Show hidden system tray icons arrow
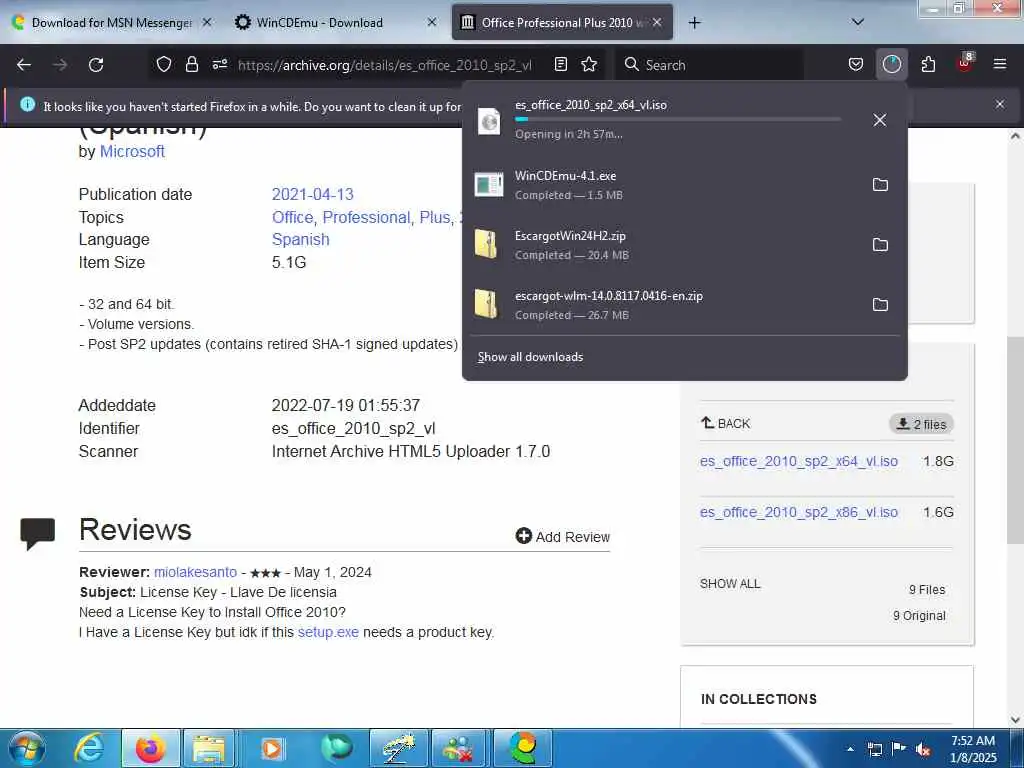 pyautogui.click(x=850, y=749)
